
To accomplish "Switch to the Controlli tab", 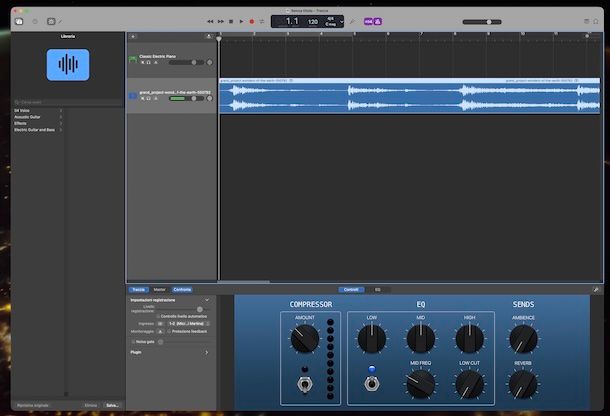I will [x=351, y=290].
